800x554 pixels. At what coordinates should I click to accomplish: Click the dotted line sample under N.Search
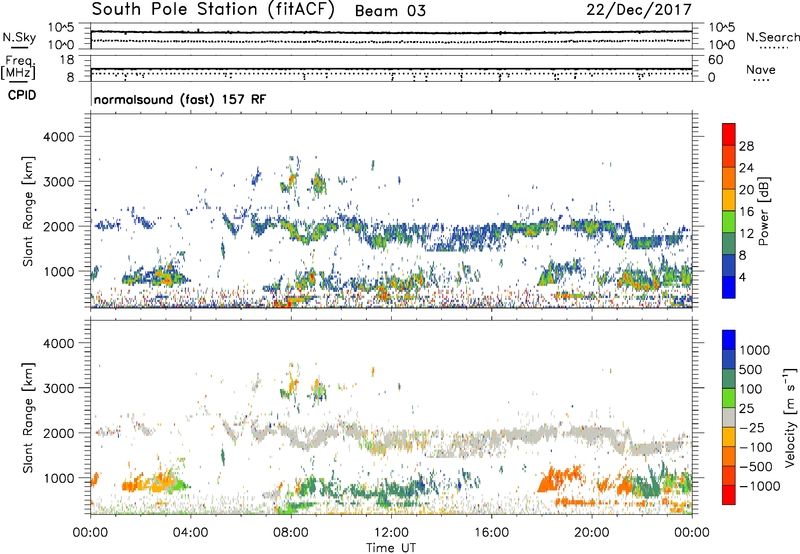click(774, 48)
